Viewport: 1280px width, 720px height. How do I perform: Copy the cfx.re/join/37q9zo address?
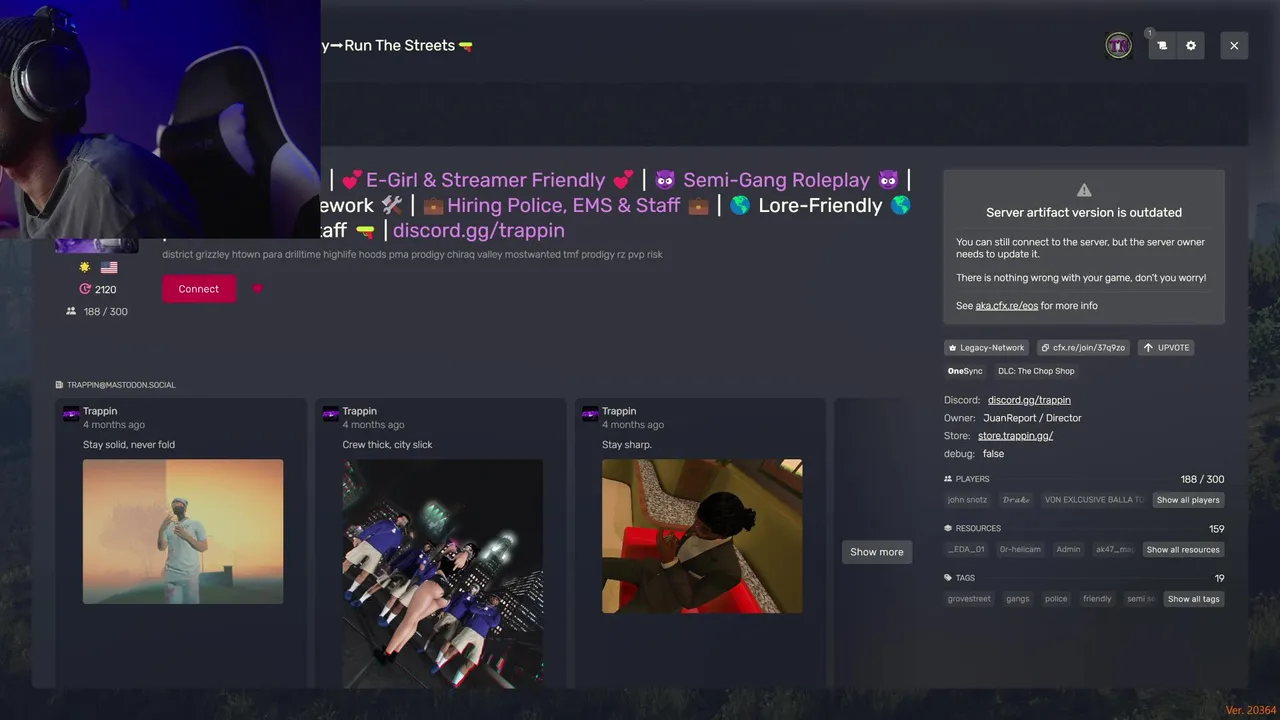tap(1083, 347)
